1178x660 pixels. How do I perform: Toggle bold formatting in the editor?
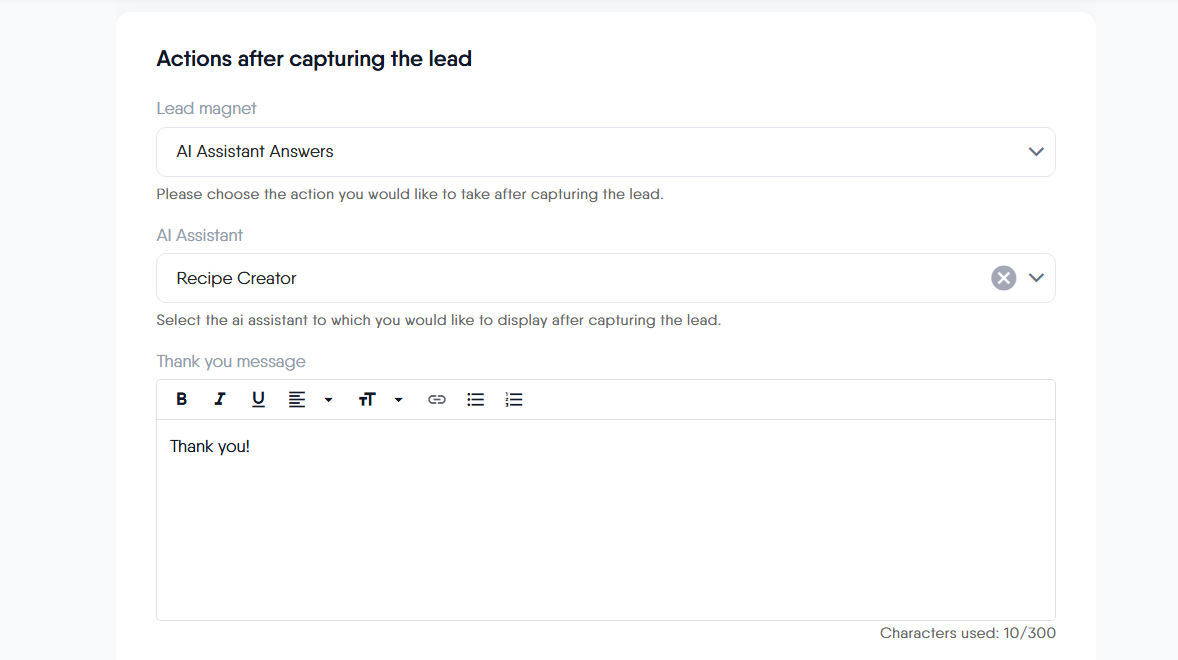coord(182,399)
